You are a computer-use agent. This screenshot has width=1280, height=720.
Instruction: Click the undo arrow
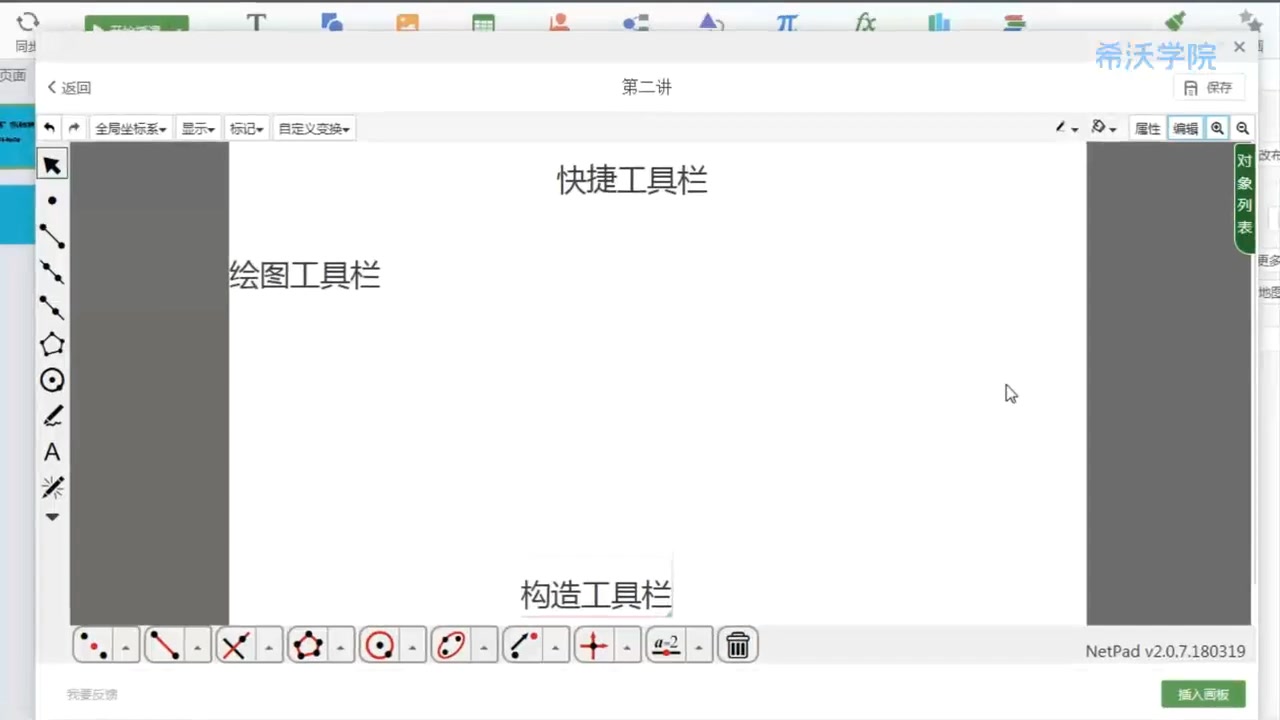(49, 128)
